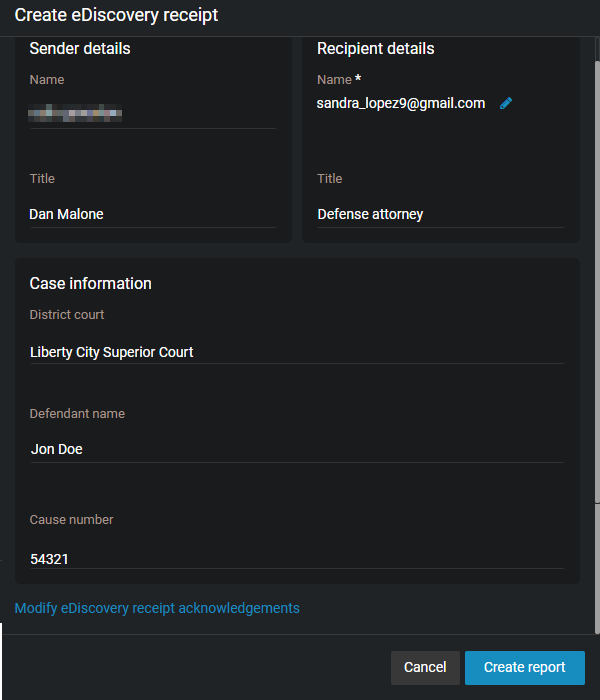The width and height of the screenshot is (600, 700).
Task: Click Cause number field '54321'
Action: pos(297,559)
